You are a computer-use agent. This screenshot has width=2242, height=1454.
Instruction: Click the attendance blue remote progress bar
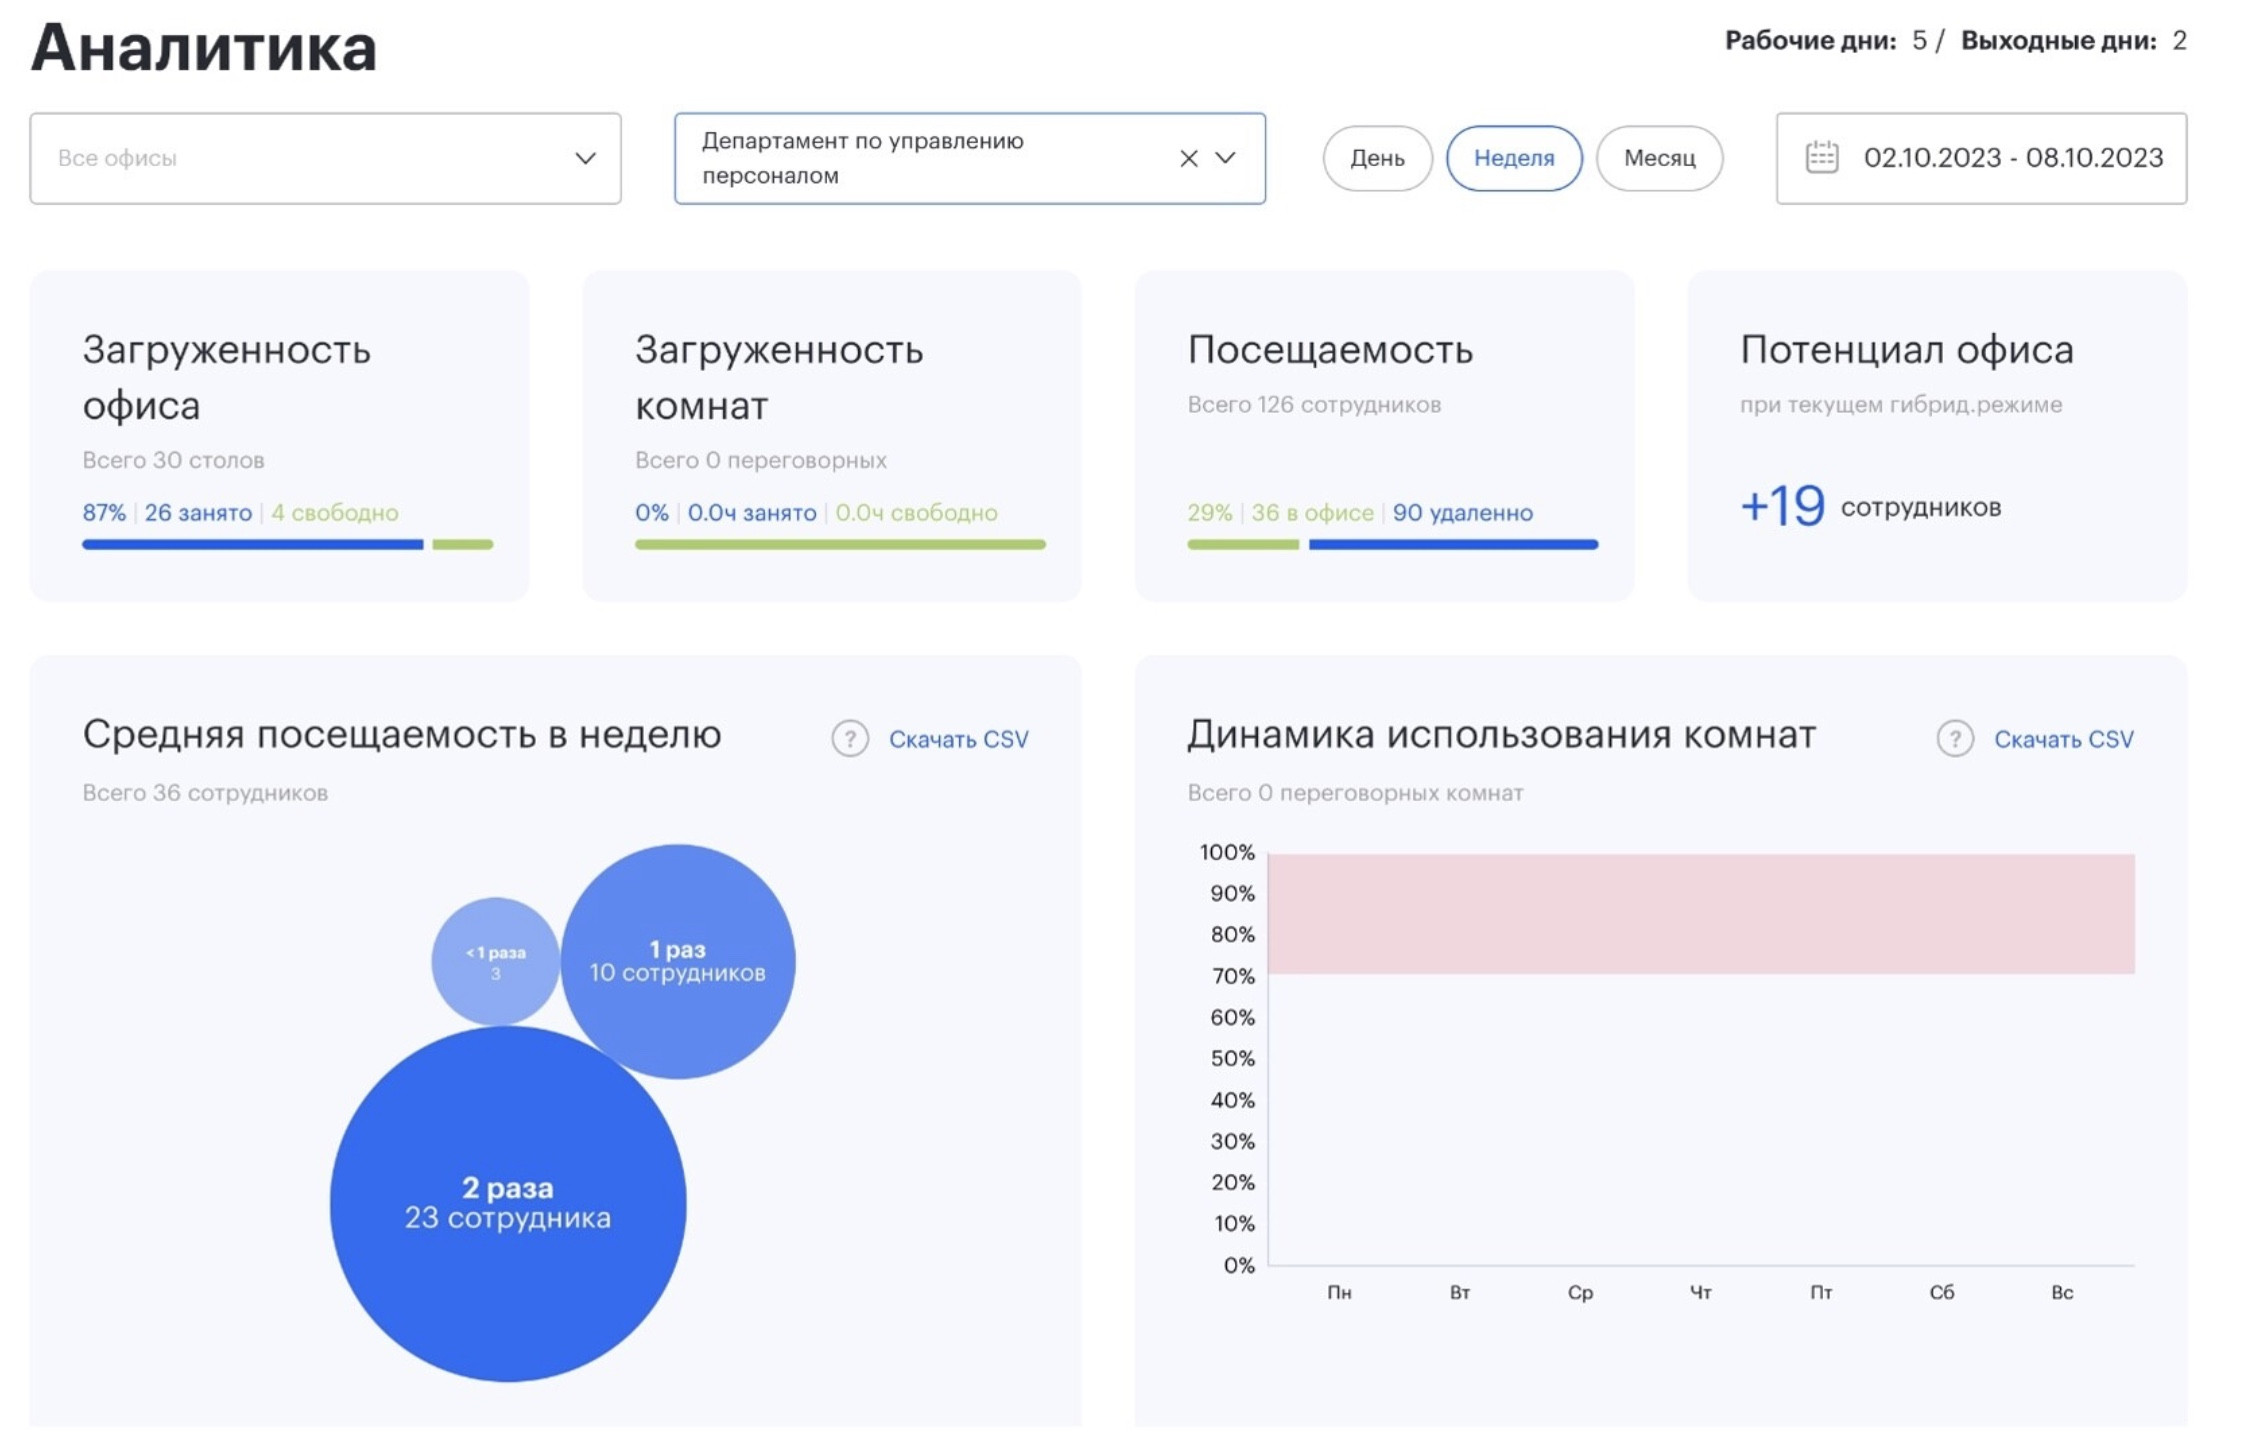tap(1452, 545)
